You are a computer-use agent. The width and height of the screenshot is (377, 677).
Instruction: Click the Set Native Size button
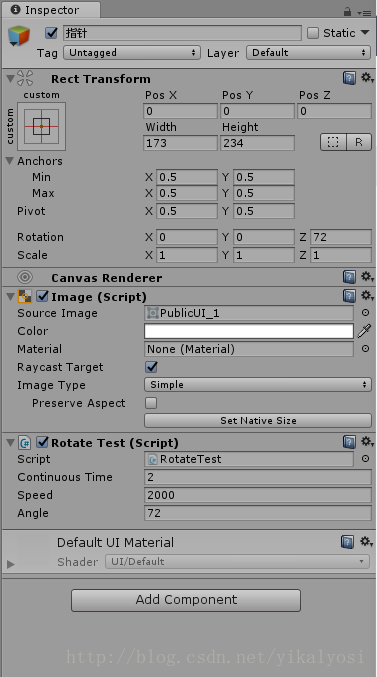258,421
